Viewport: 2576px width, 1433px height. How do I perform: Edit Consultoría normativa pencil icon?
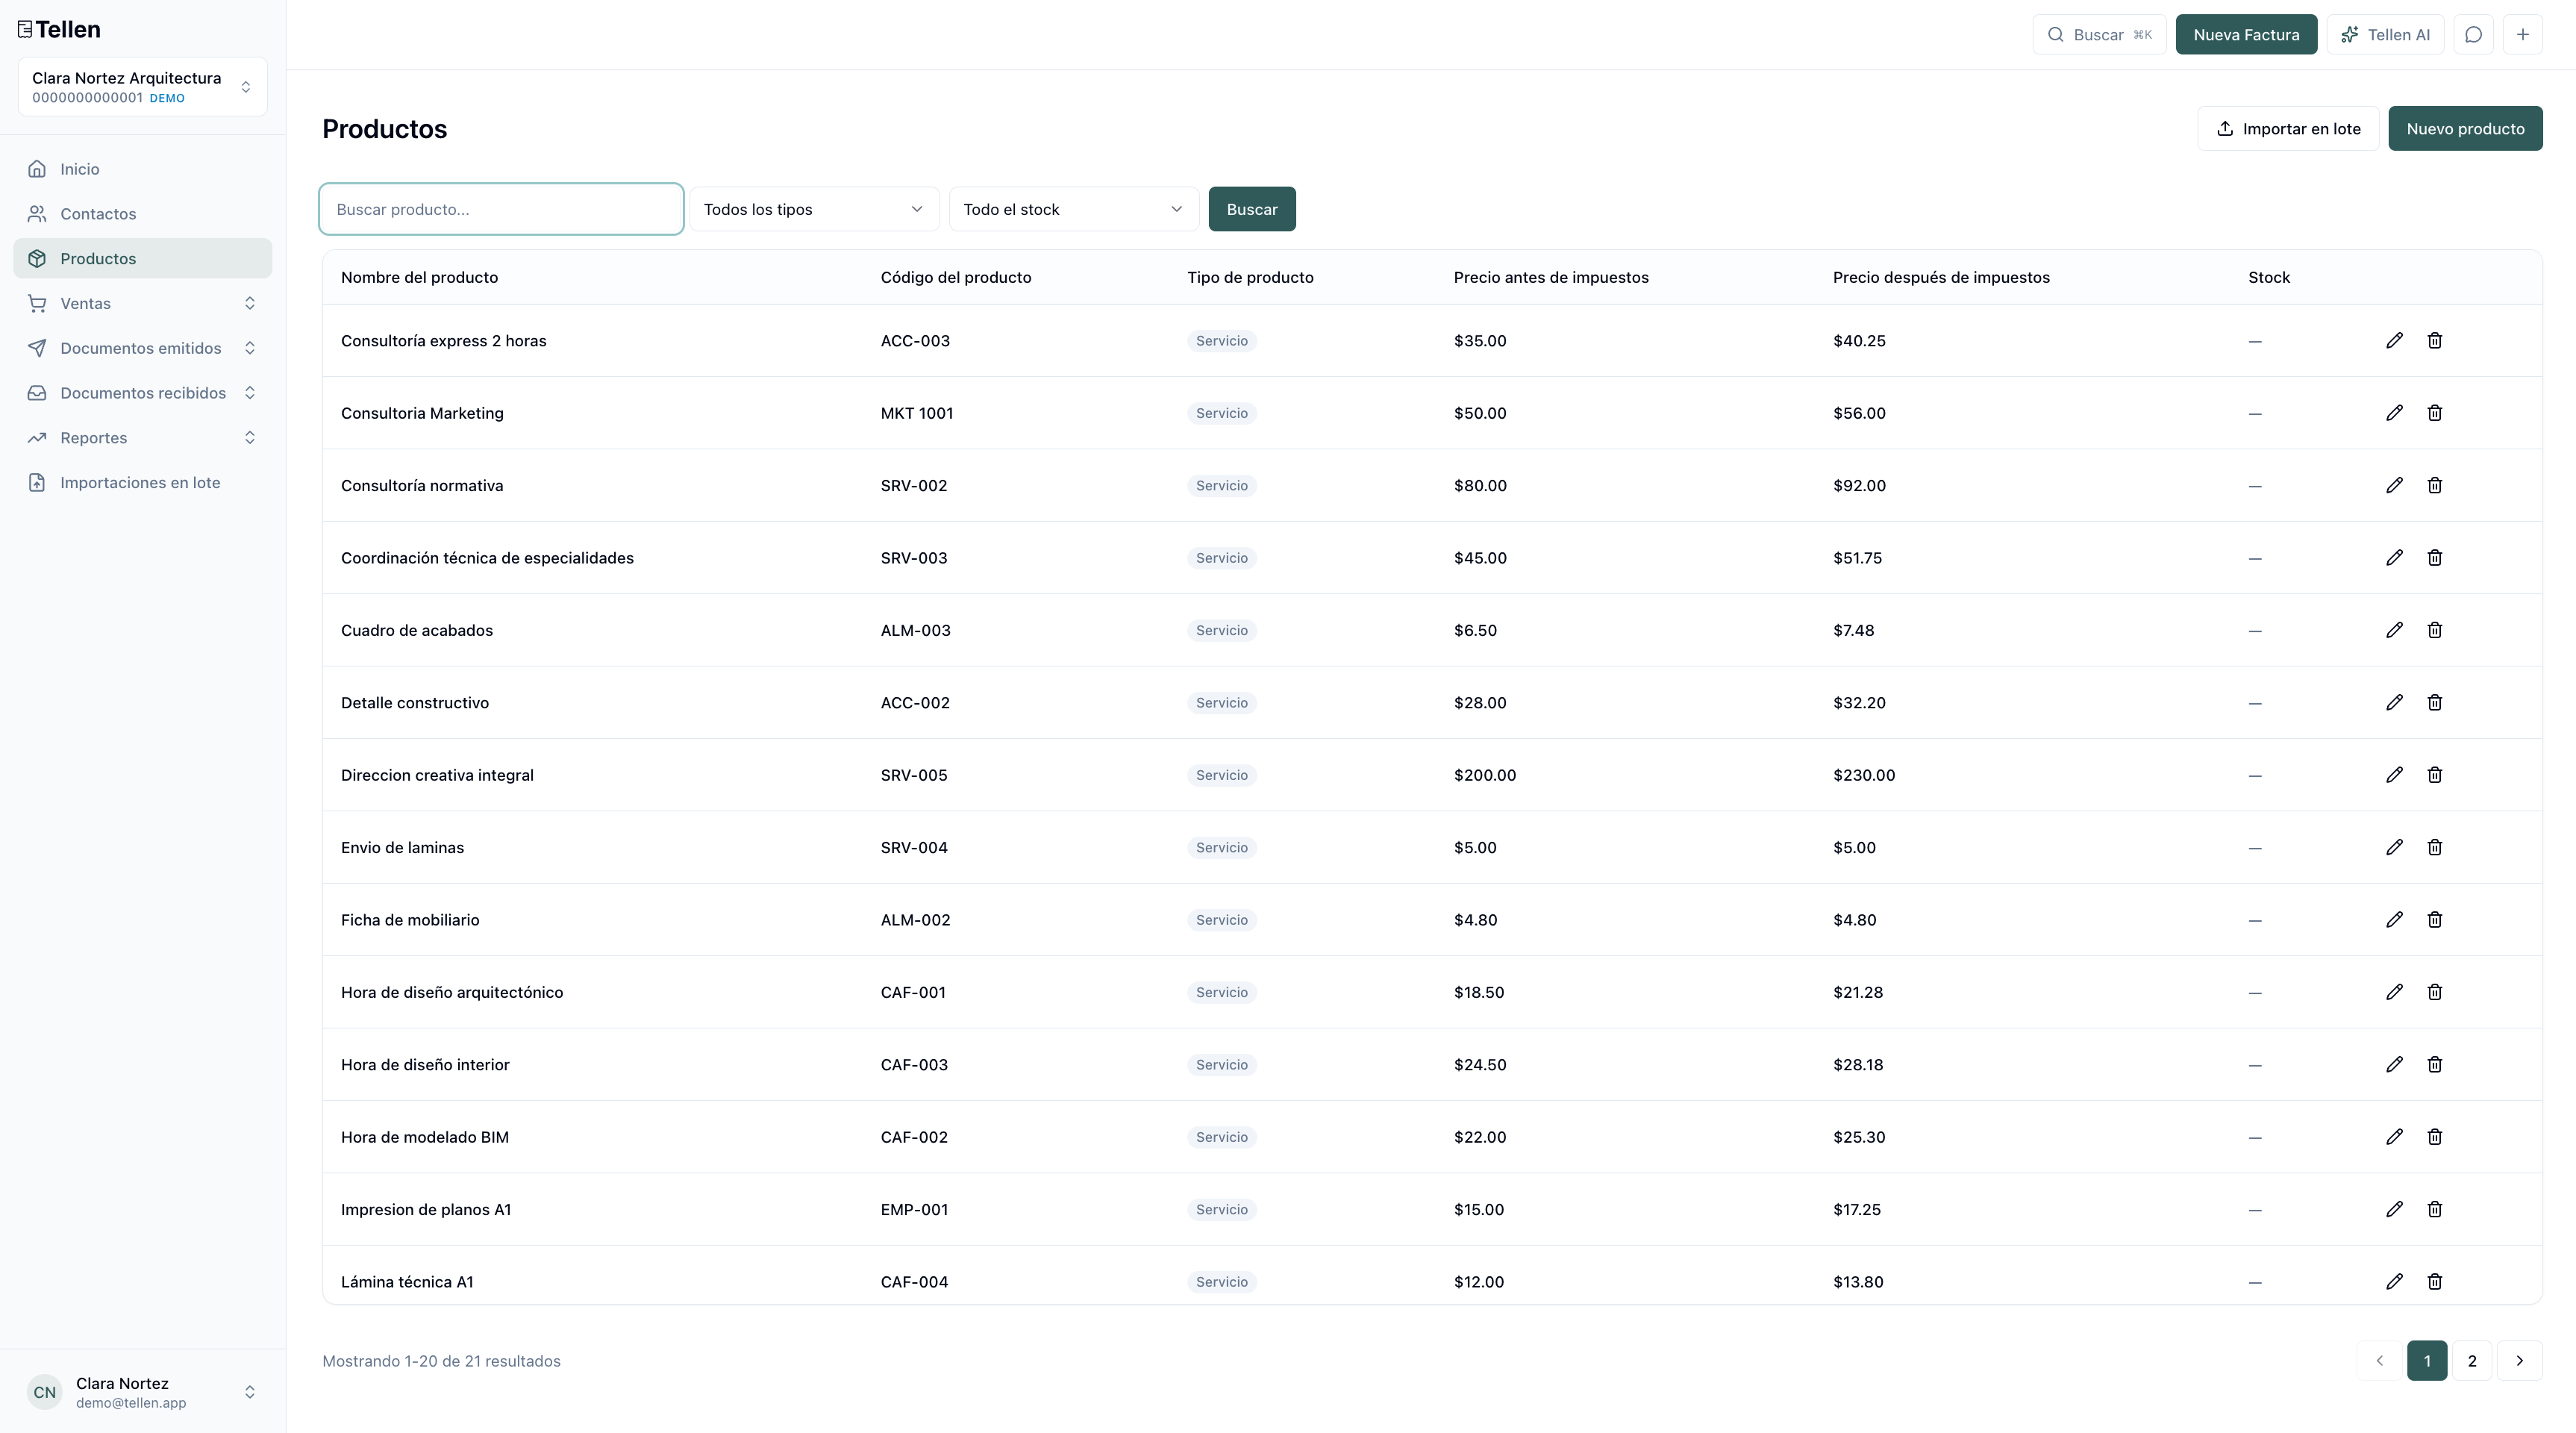coord(2394,485)
